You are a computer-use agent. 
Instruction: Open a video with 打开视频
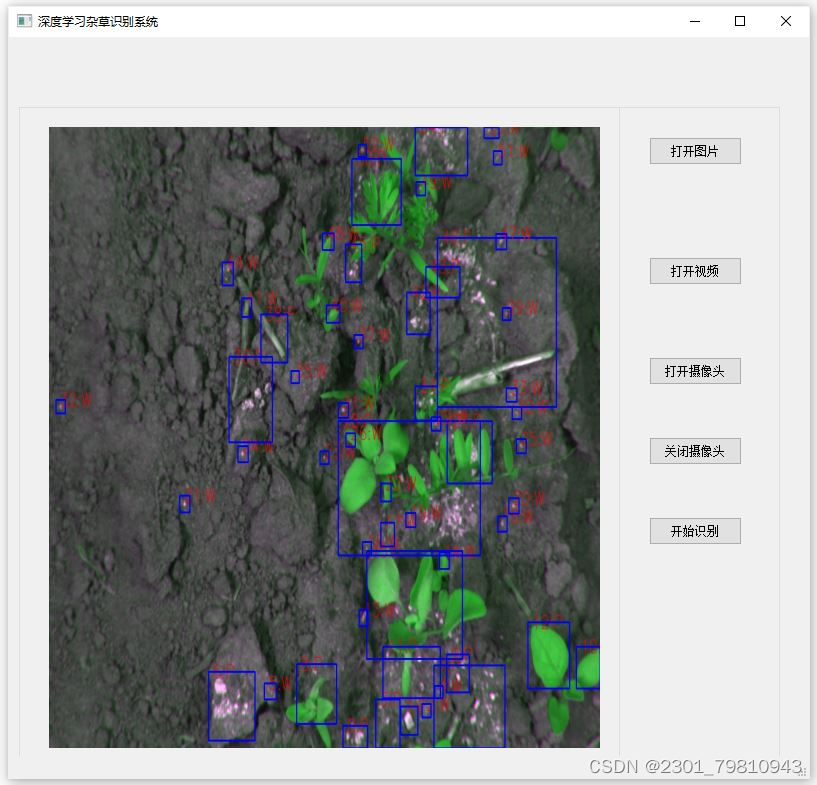coord(695,271)
